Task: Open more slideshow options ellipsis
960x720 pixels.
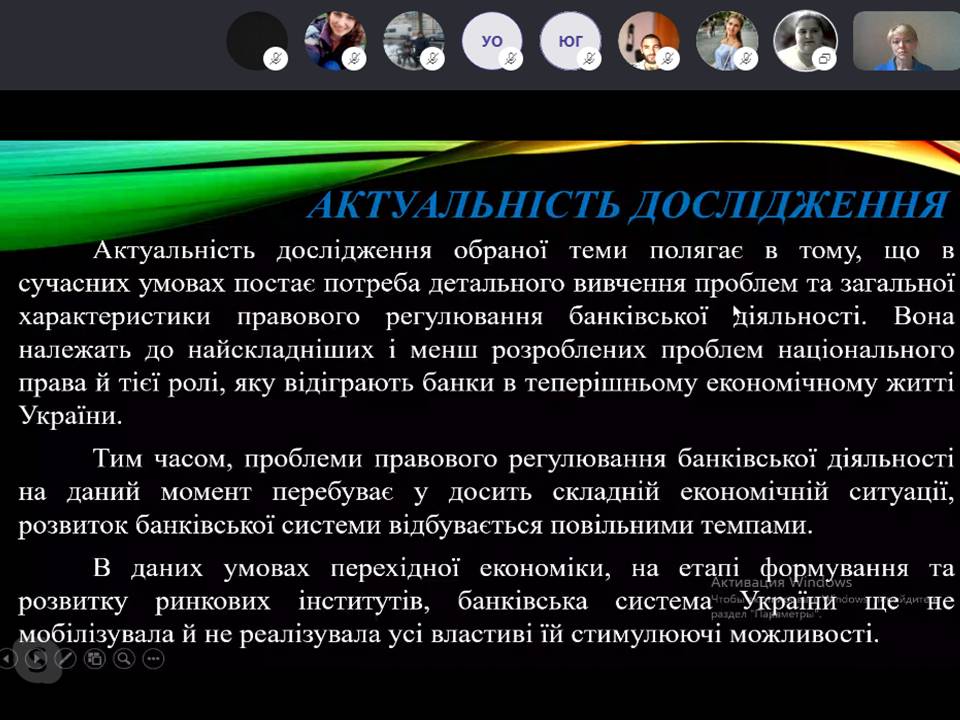Action: point(152,658)
